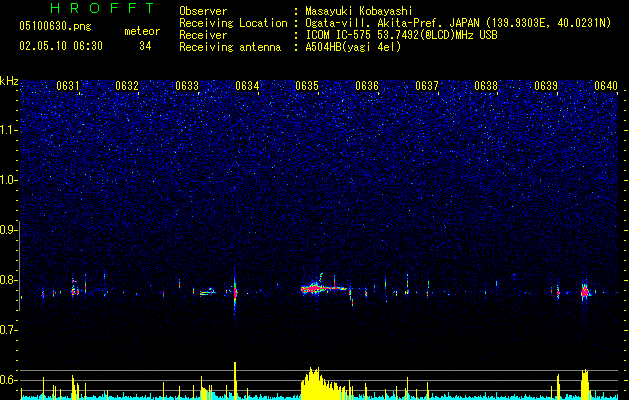Click the kHz axis unit label

(x=9, y=81)
